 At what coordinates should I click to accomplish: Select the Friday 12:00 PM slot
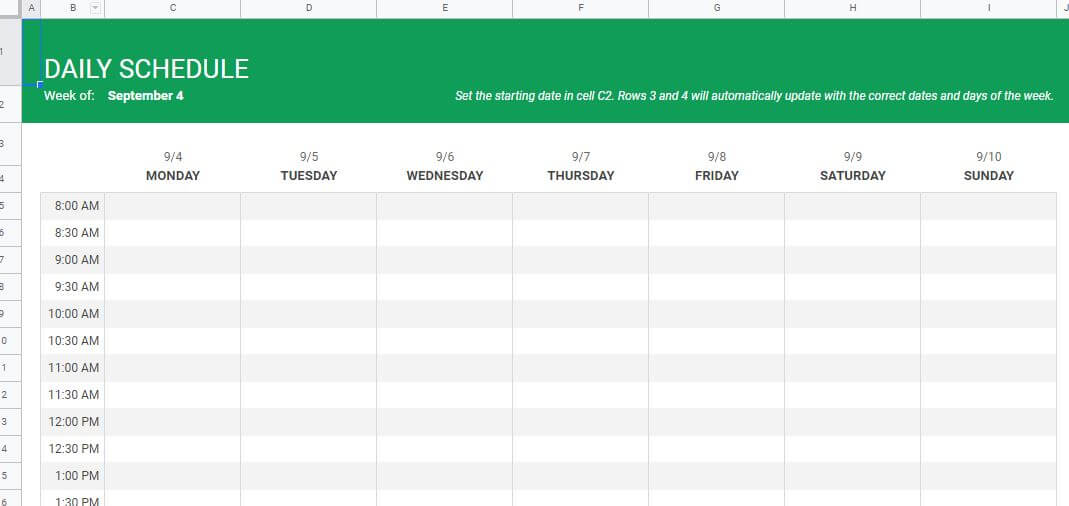coord(717,421)
